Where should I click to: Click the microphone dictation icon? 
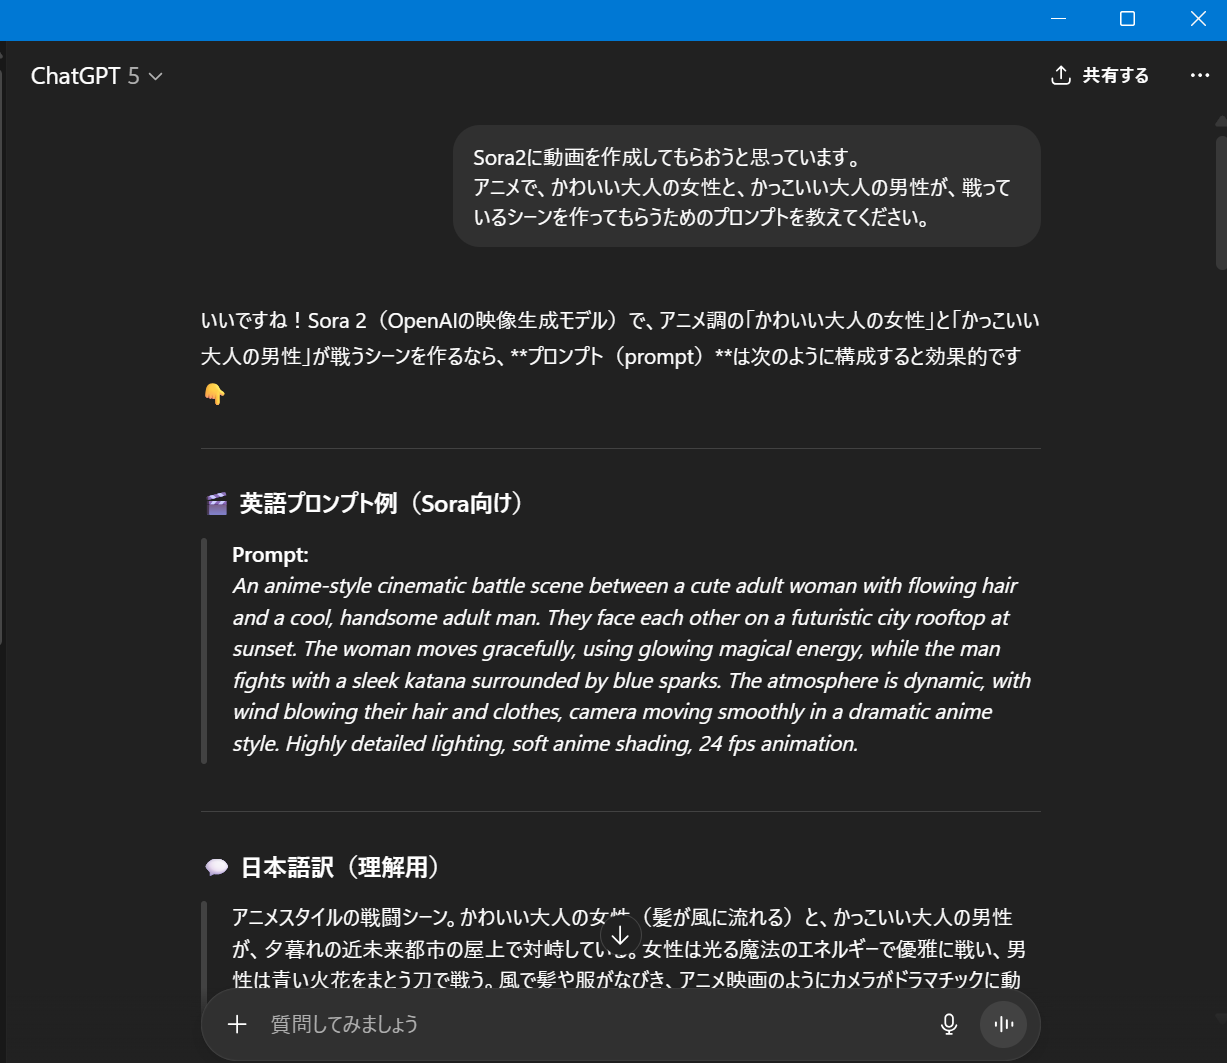click(949, 1024)
